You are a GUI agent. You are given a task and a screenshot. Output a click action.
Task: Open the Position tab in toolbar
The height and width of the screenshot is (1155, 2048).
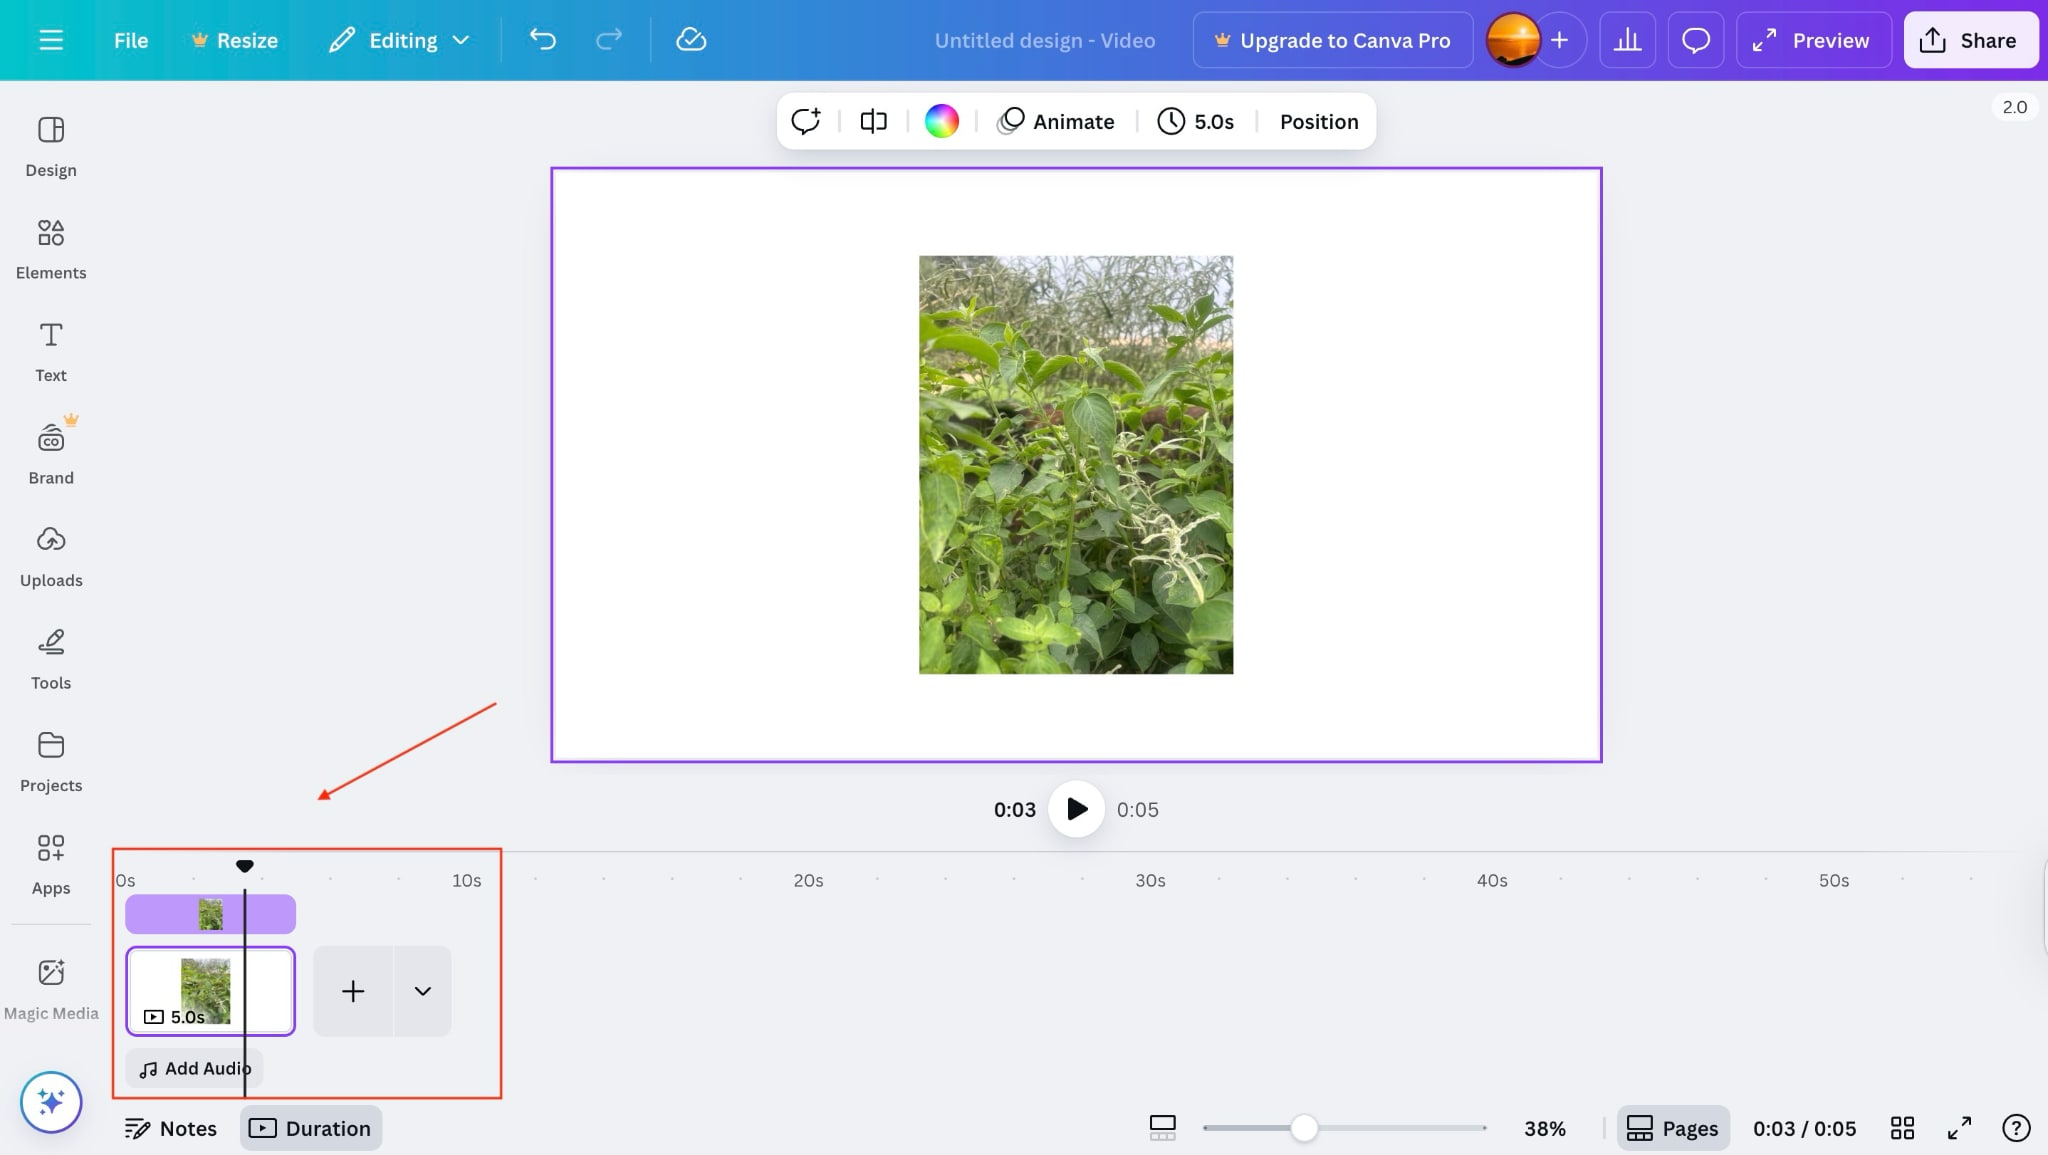click(1318, 121)
